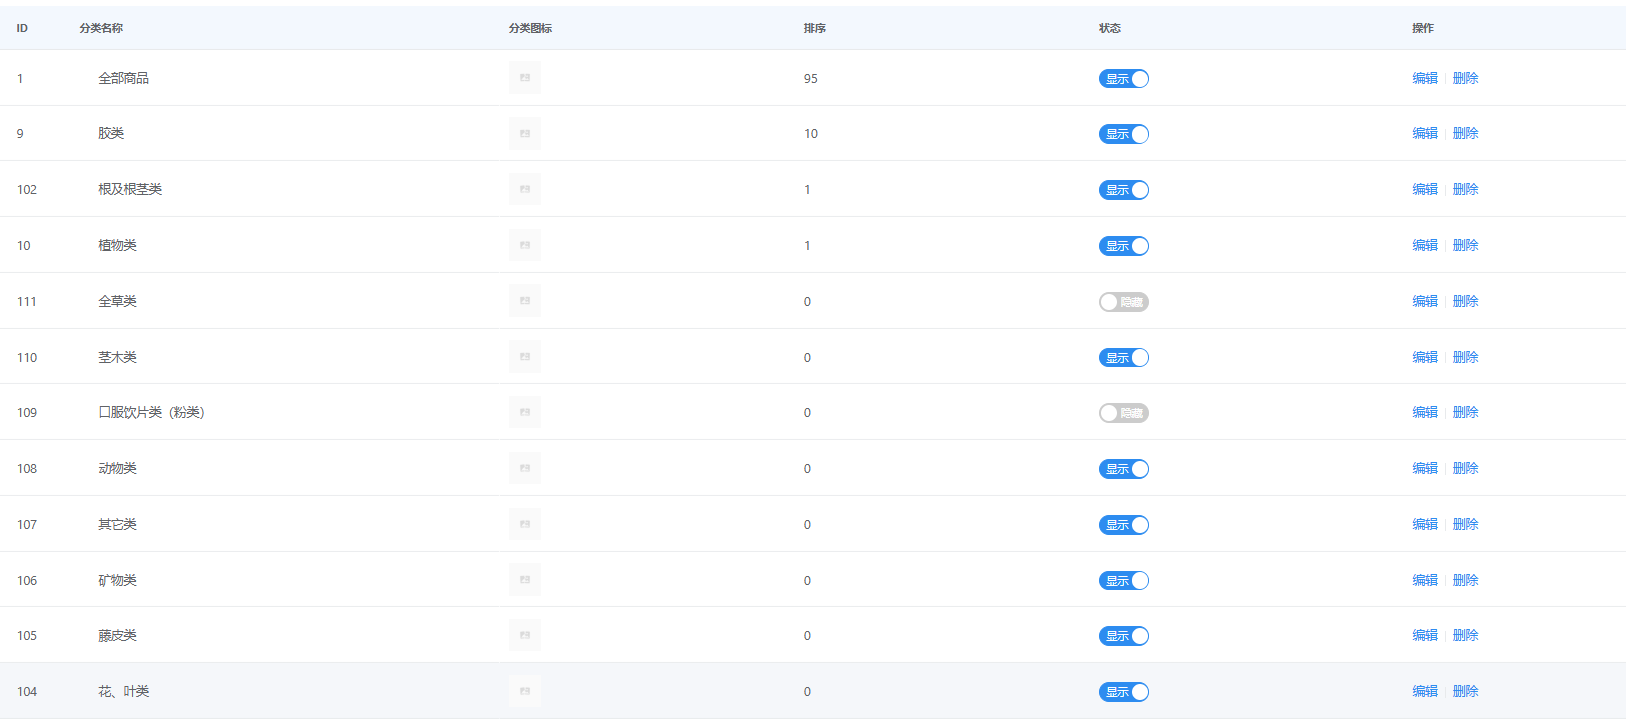The width and height of the screenshot is (1626, 725).
Task: Click 编辑 in the 全草类 row
Action: click(1425, 301)
